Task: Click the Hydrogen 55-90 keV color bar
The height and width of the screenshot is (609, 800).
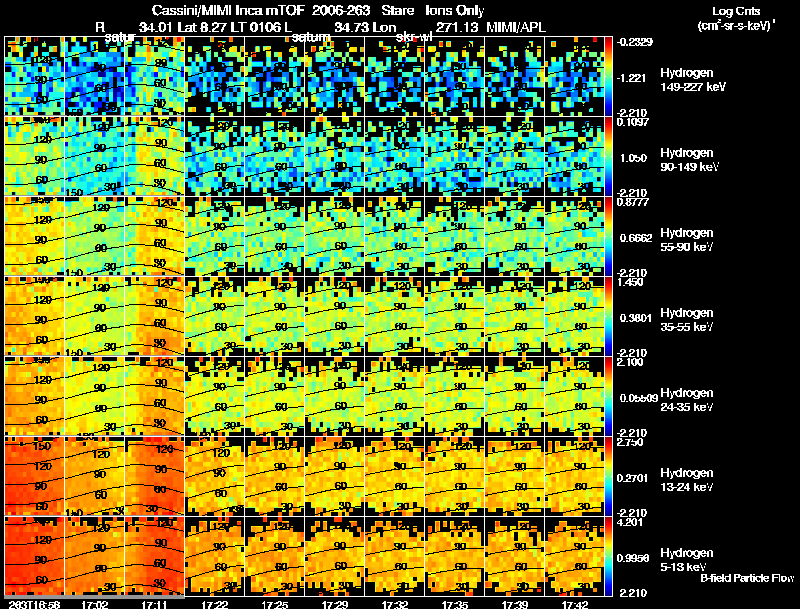Action: point(608,236)
